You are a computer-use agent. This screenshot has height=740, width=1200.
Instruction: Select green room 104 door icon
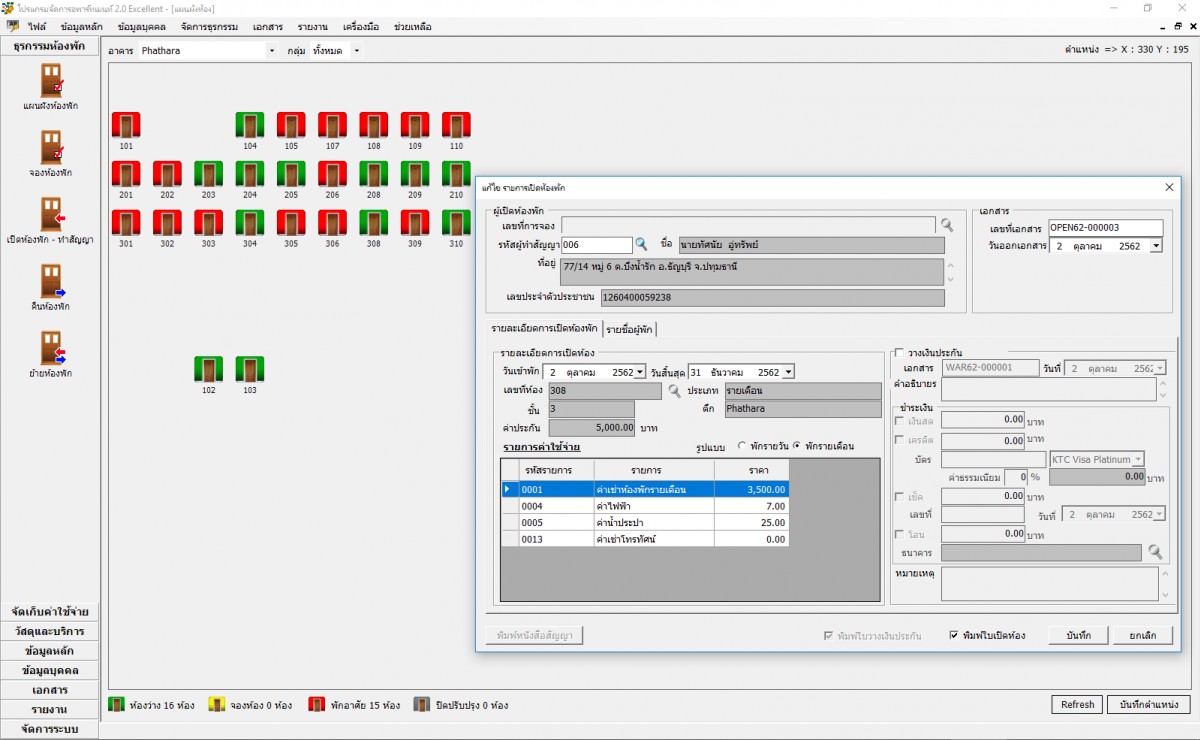(249, 125)
